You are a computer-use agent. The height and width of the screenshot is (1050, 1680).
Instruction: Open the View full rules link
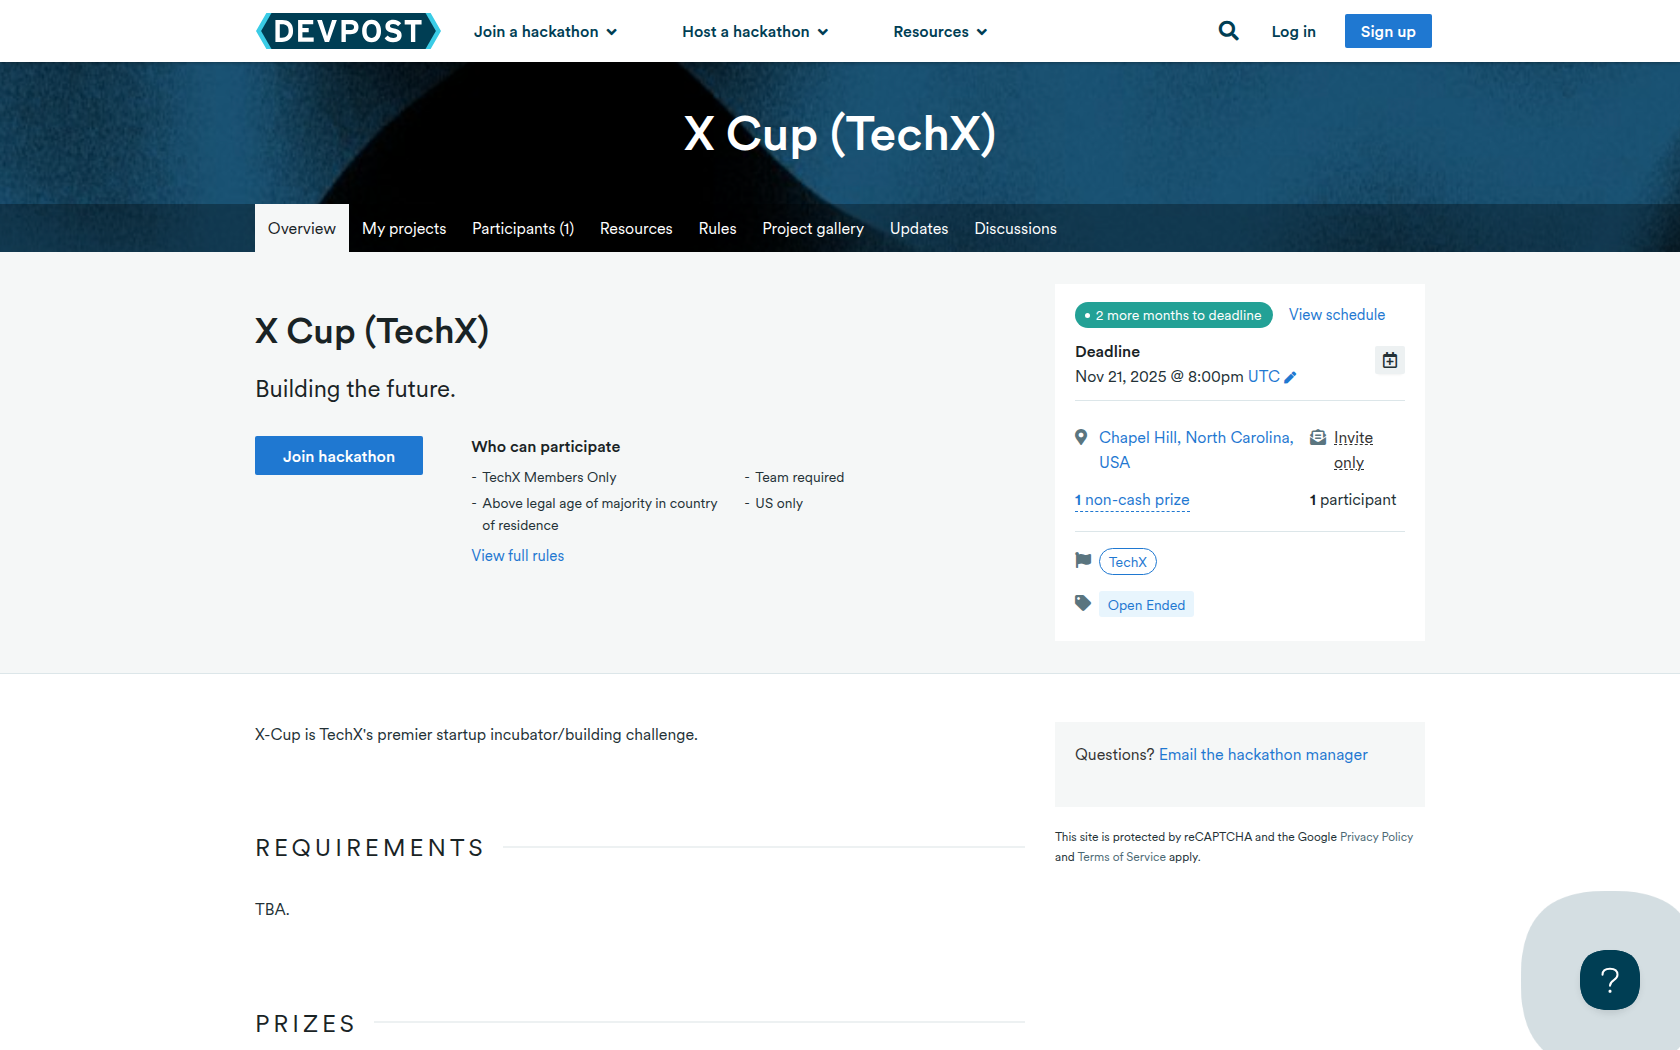518,556
